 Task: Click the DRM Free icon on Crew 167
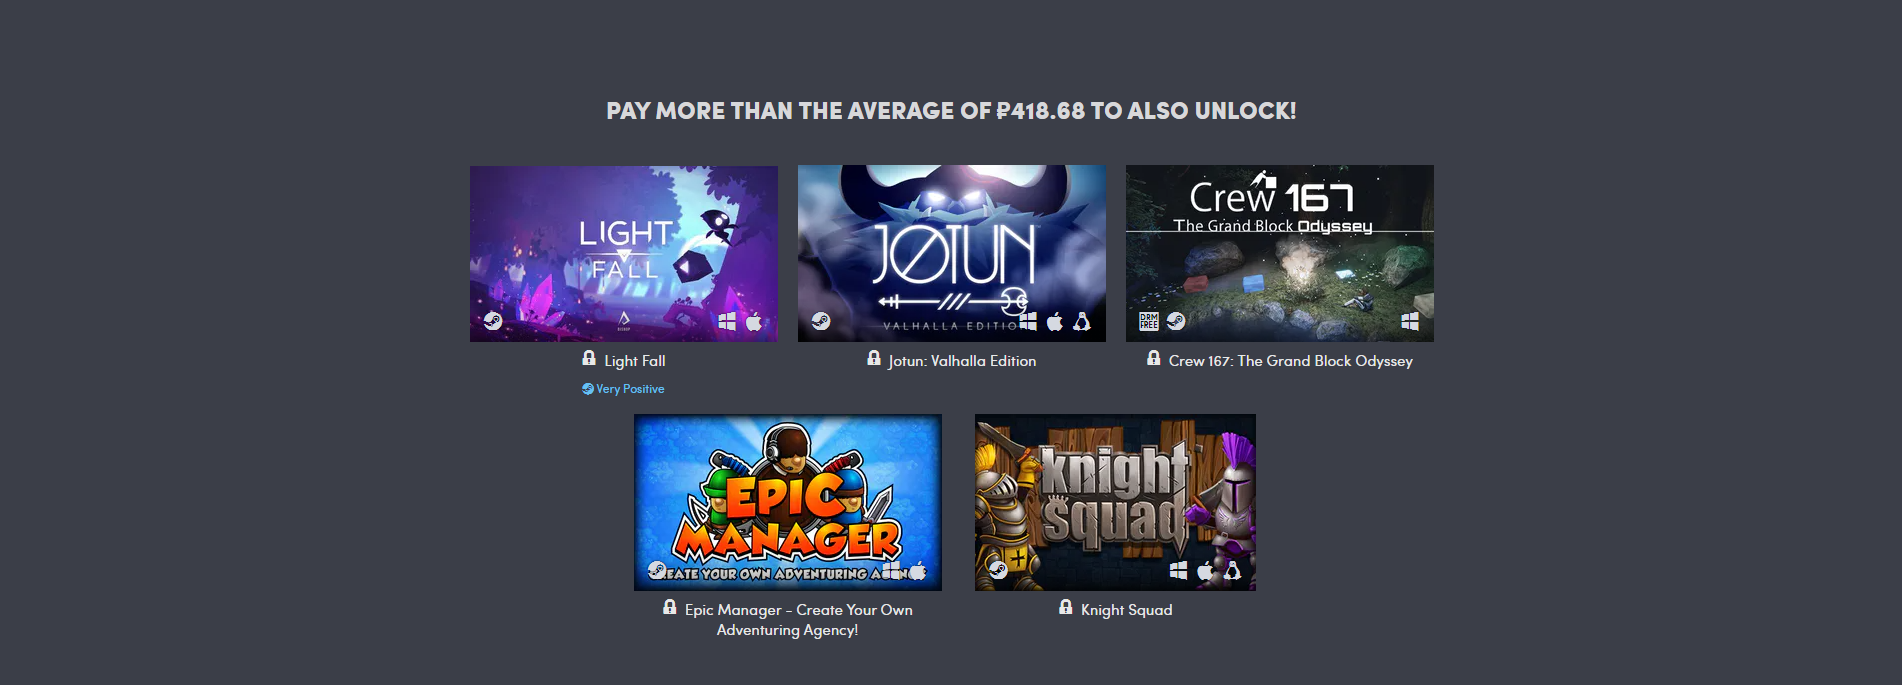pos(1149,321)
